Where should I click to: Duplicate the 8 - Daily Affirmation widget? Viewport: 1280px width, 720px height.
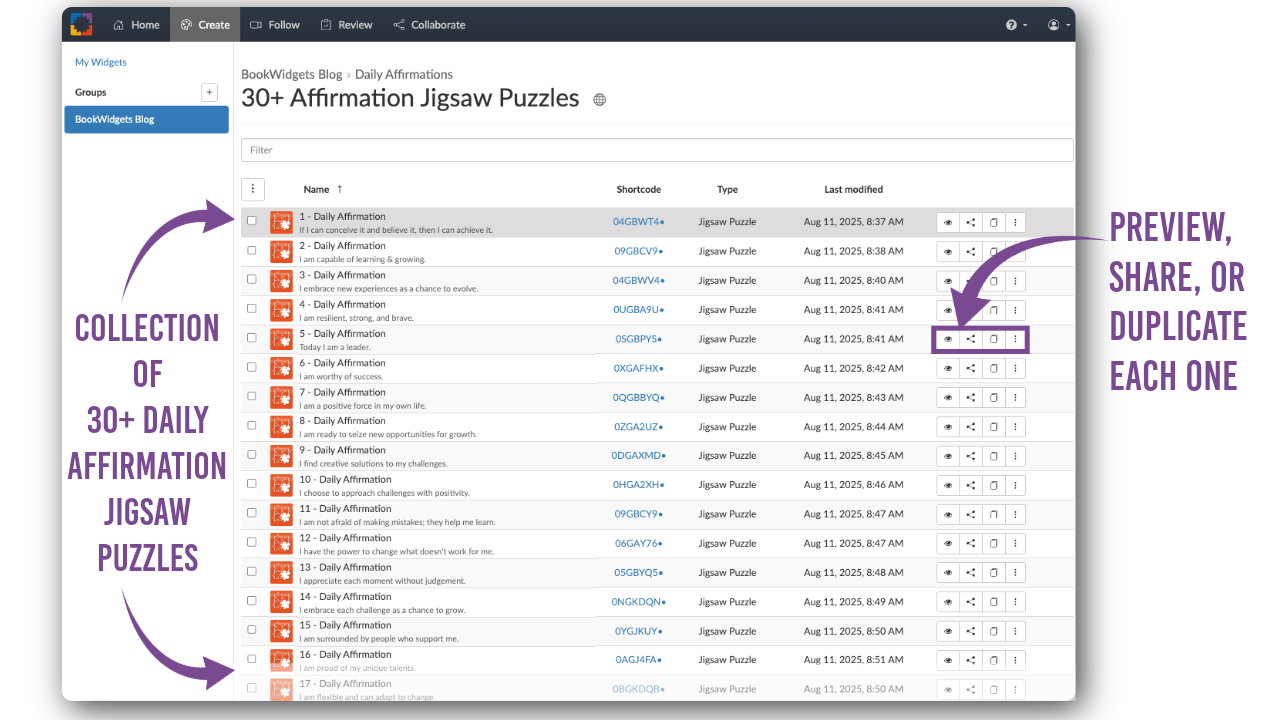tap(993, 427)
